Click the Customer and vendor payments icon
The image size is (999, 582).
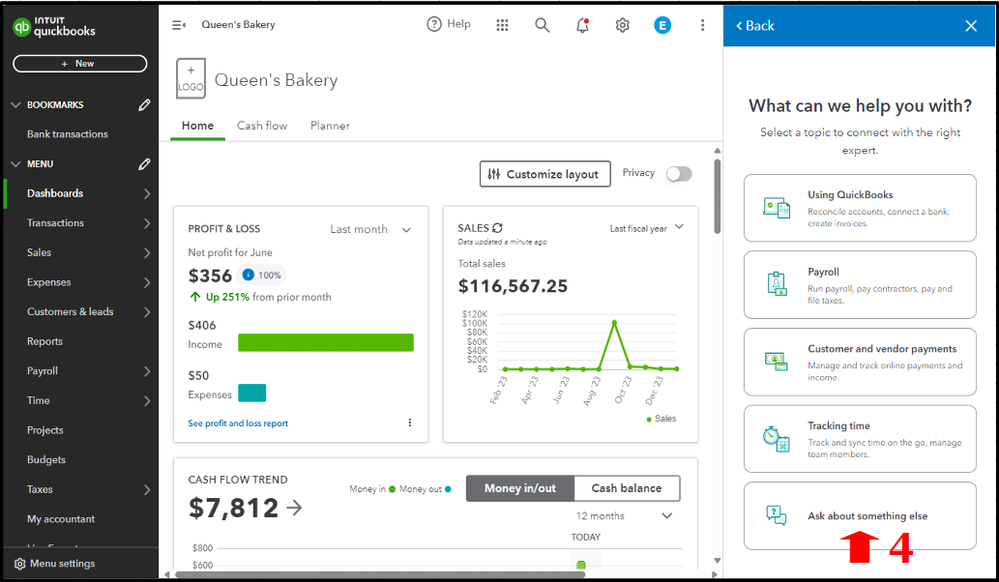pos(777,361)
